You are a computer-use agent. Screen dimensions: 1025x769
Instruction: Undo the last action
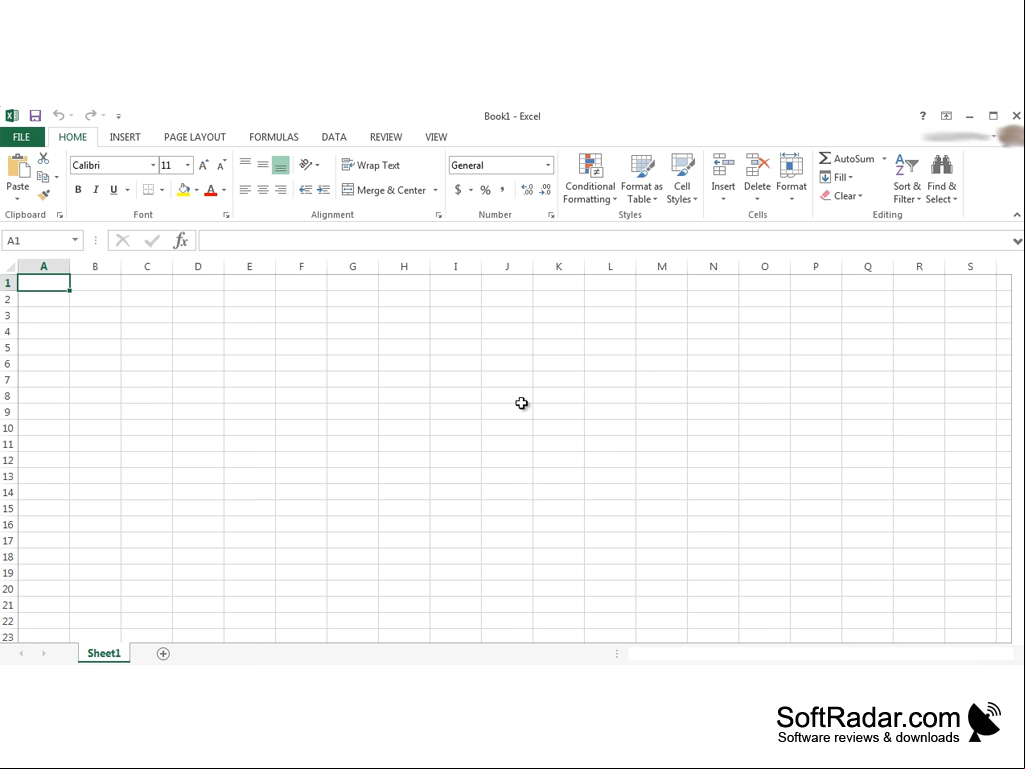[x=59, y=115]
